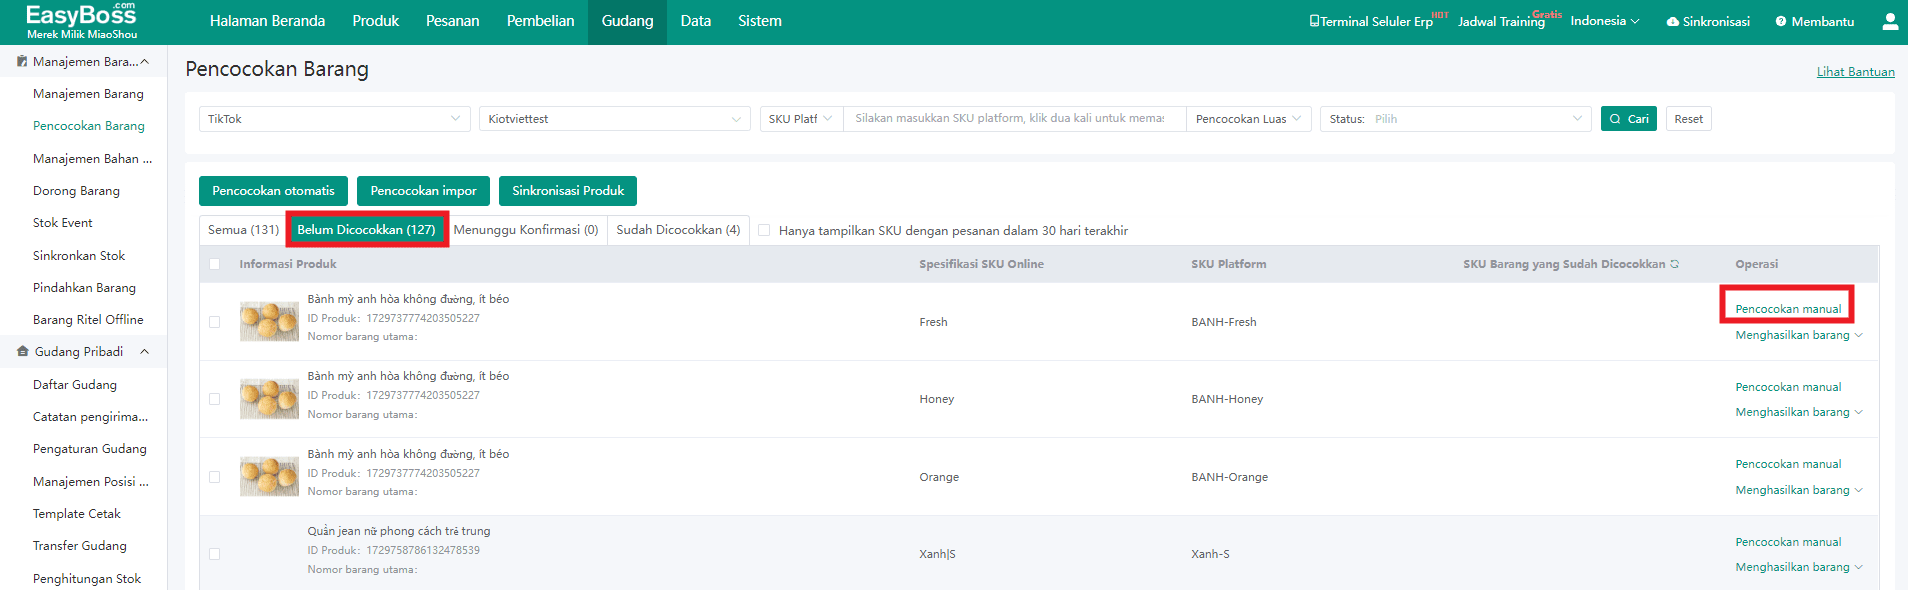Open the Status filter dropdown
This screenshot has height=590, width=1908.
1456,119
